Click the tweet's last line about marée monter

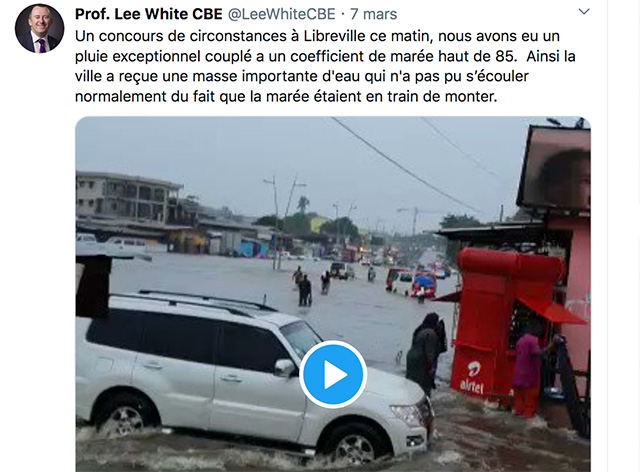point(286,96)
